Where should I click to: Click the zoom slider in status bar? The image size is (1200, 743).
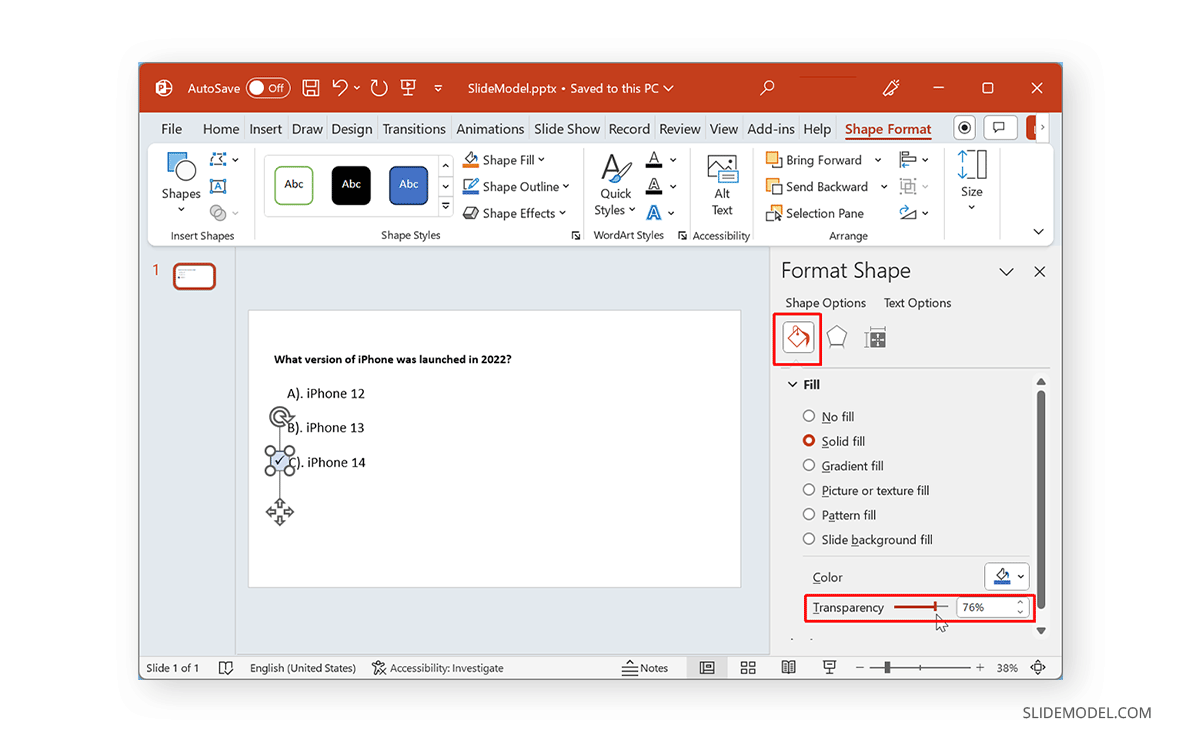point(921,668)
